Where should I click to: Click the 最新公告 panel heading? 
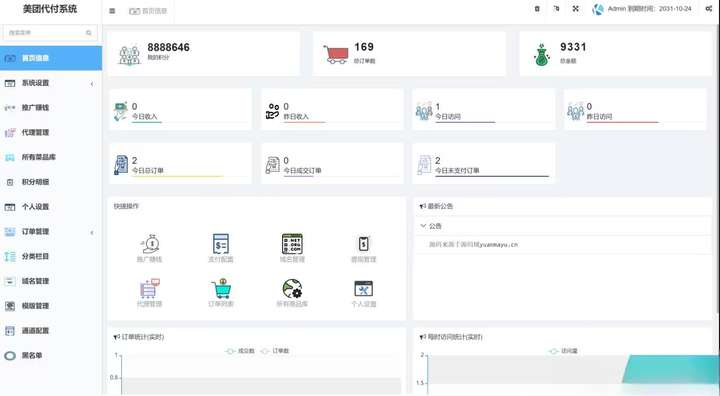440,206
